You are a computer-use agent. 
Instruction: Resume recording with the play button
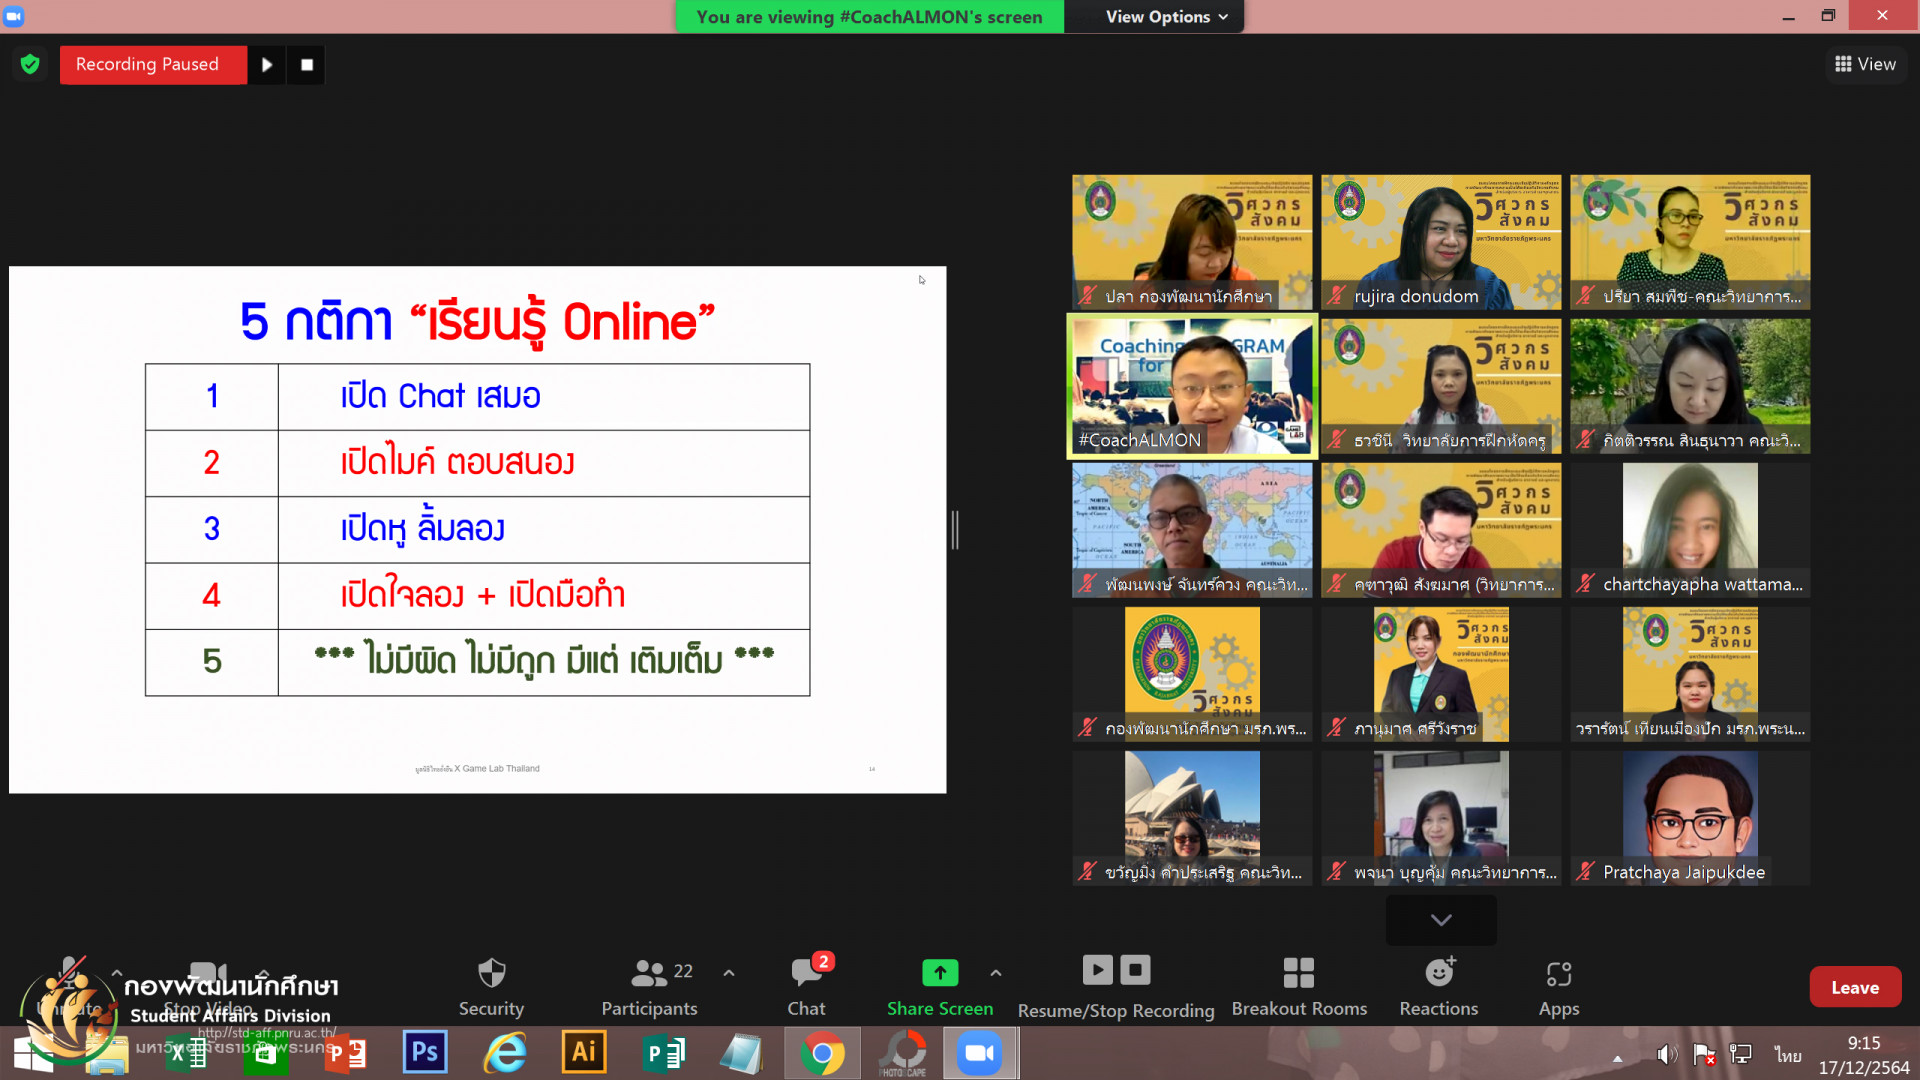point(267,65)
